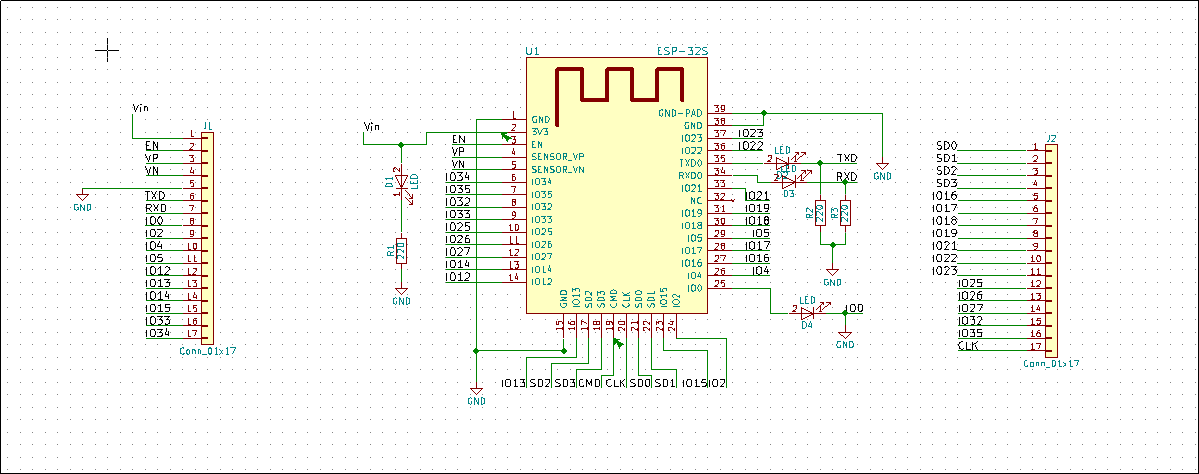1199x474 pixels.
Task: Click TXD net label right of R2
Action: [x=846, y=157]
